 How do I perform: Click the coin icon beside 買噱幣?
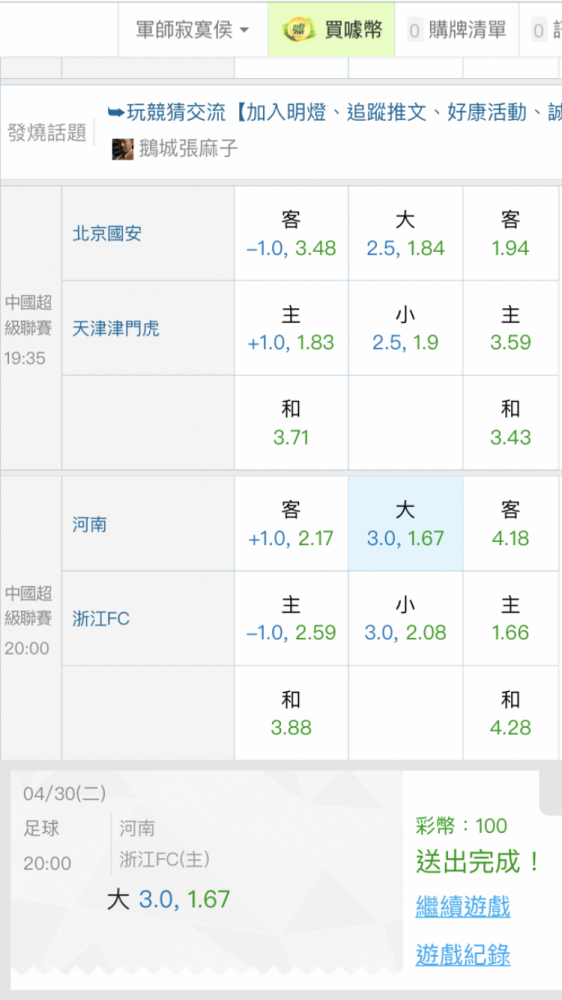[x=299, y=29]
